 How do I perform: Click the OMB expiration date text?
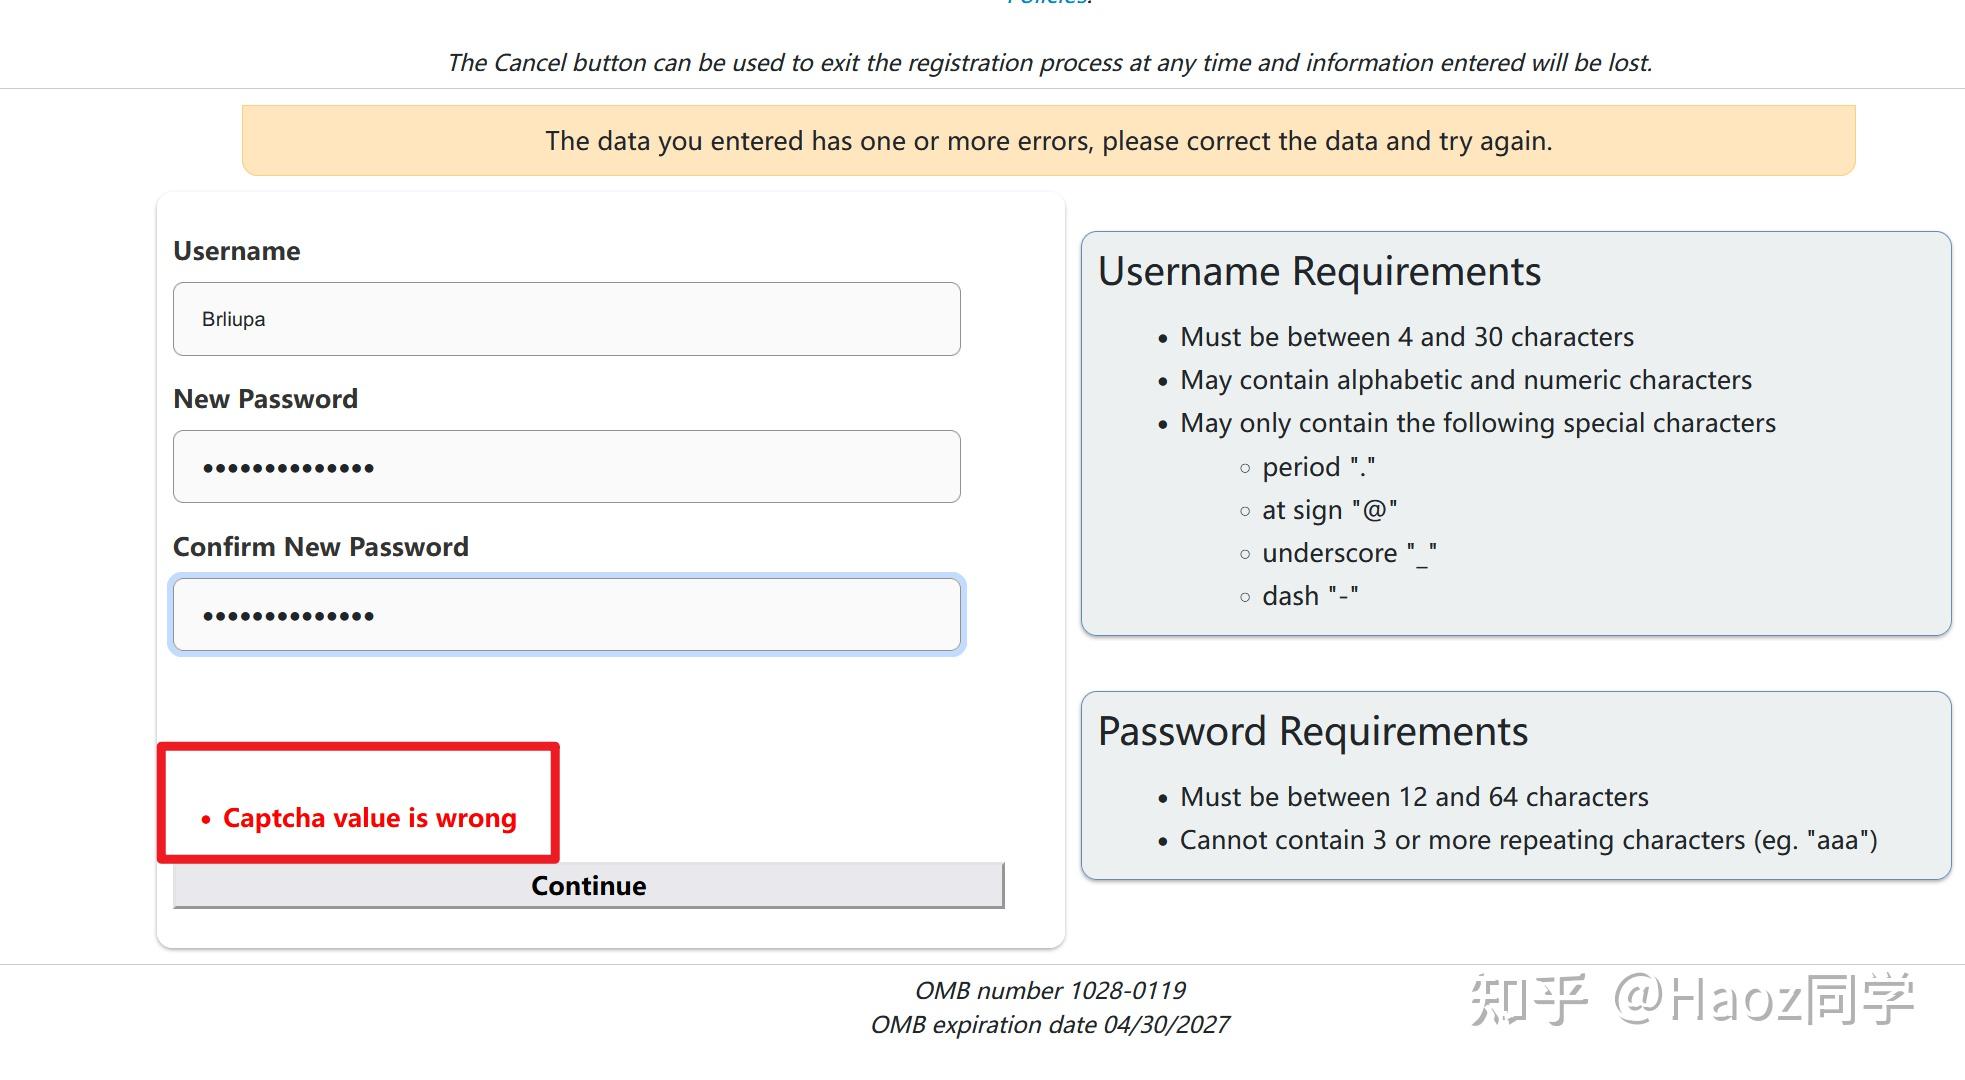tap(1050, 1025)
